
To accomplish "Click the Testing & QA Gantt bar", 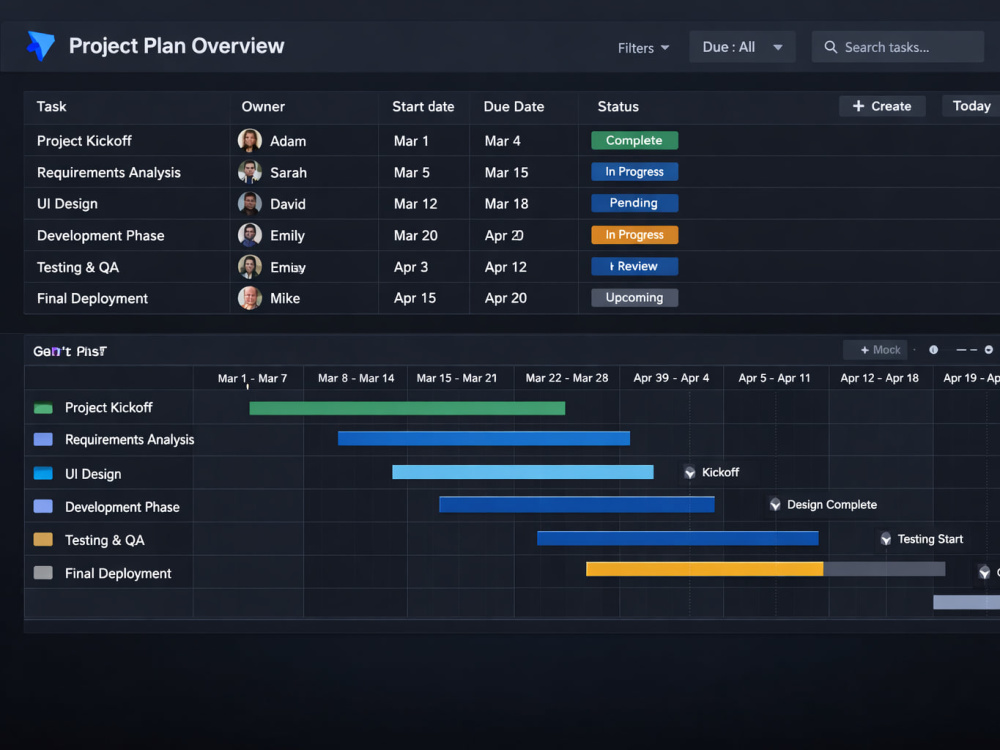I will click(677, 538).
